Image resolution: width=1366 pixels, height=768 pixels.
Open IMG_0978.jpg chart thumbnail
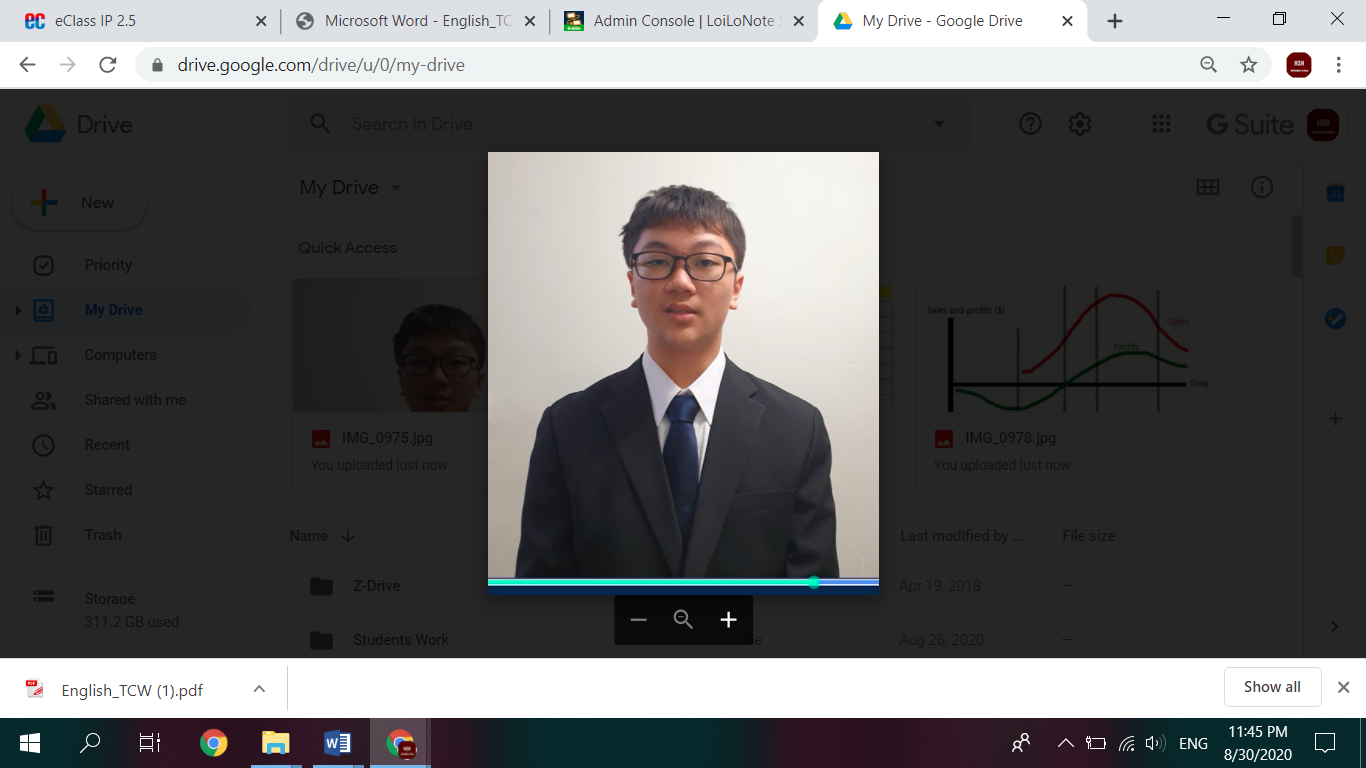tap(1062, 345)
